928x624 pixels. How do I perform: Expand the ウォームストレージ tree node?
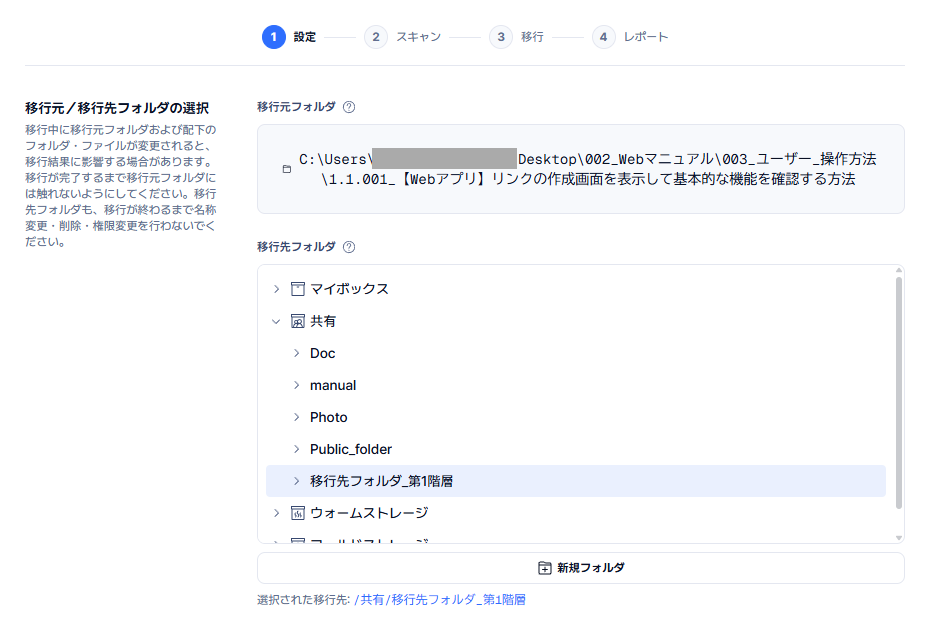(276, 513)
